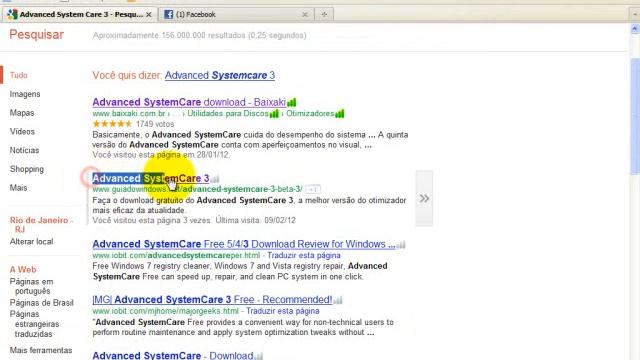640x360 pixels.
Task: Close the Advanced System Care 3 tab
Action: 149,15
